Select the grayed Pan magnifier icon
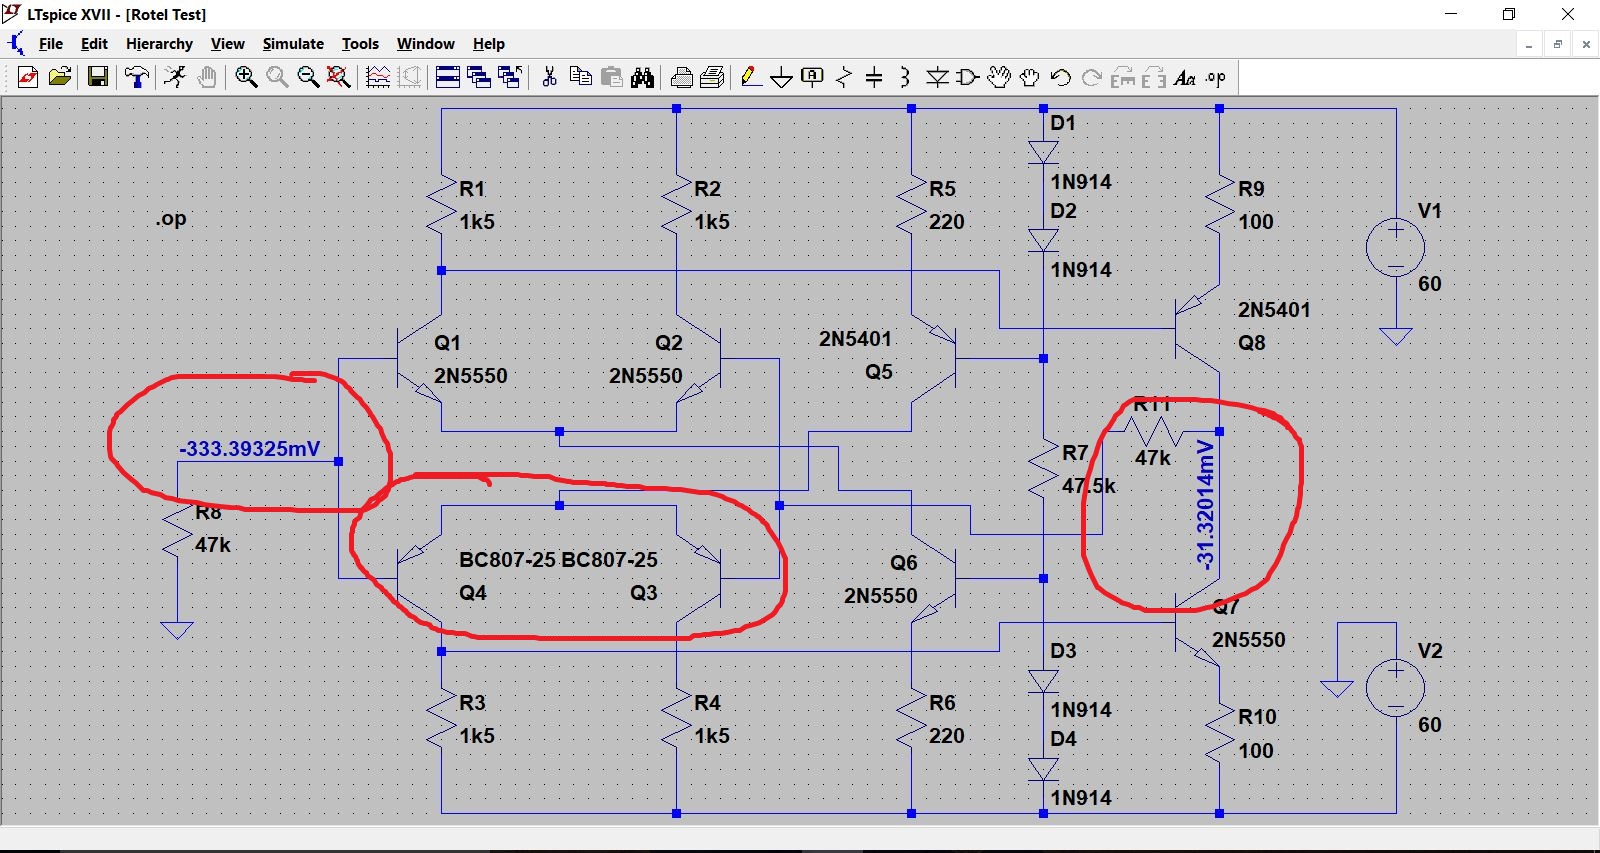1600x853 pixels. pyautogui.click(x=277, y=77)
